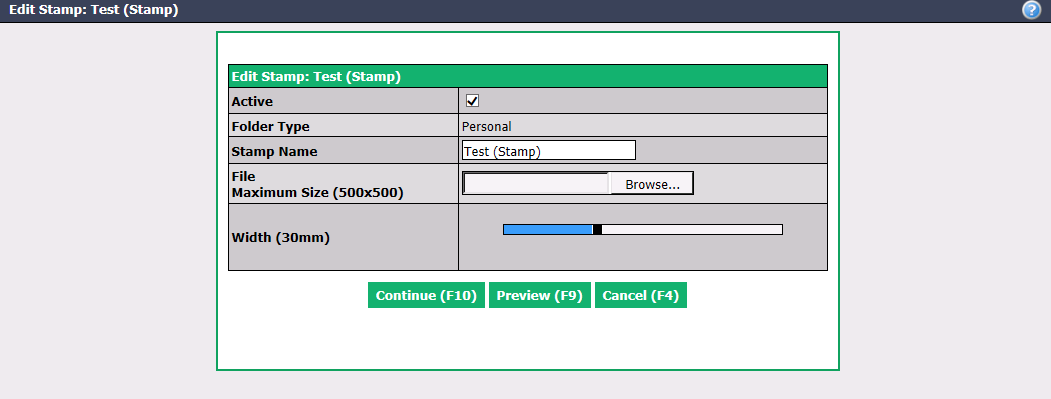This screenshot has width=1051, height=399.
Task: Click the Browse... button to choose a file
Action: coord(652,184)
